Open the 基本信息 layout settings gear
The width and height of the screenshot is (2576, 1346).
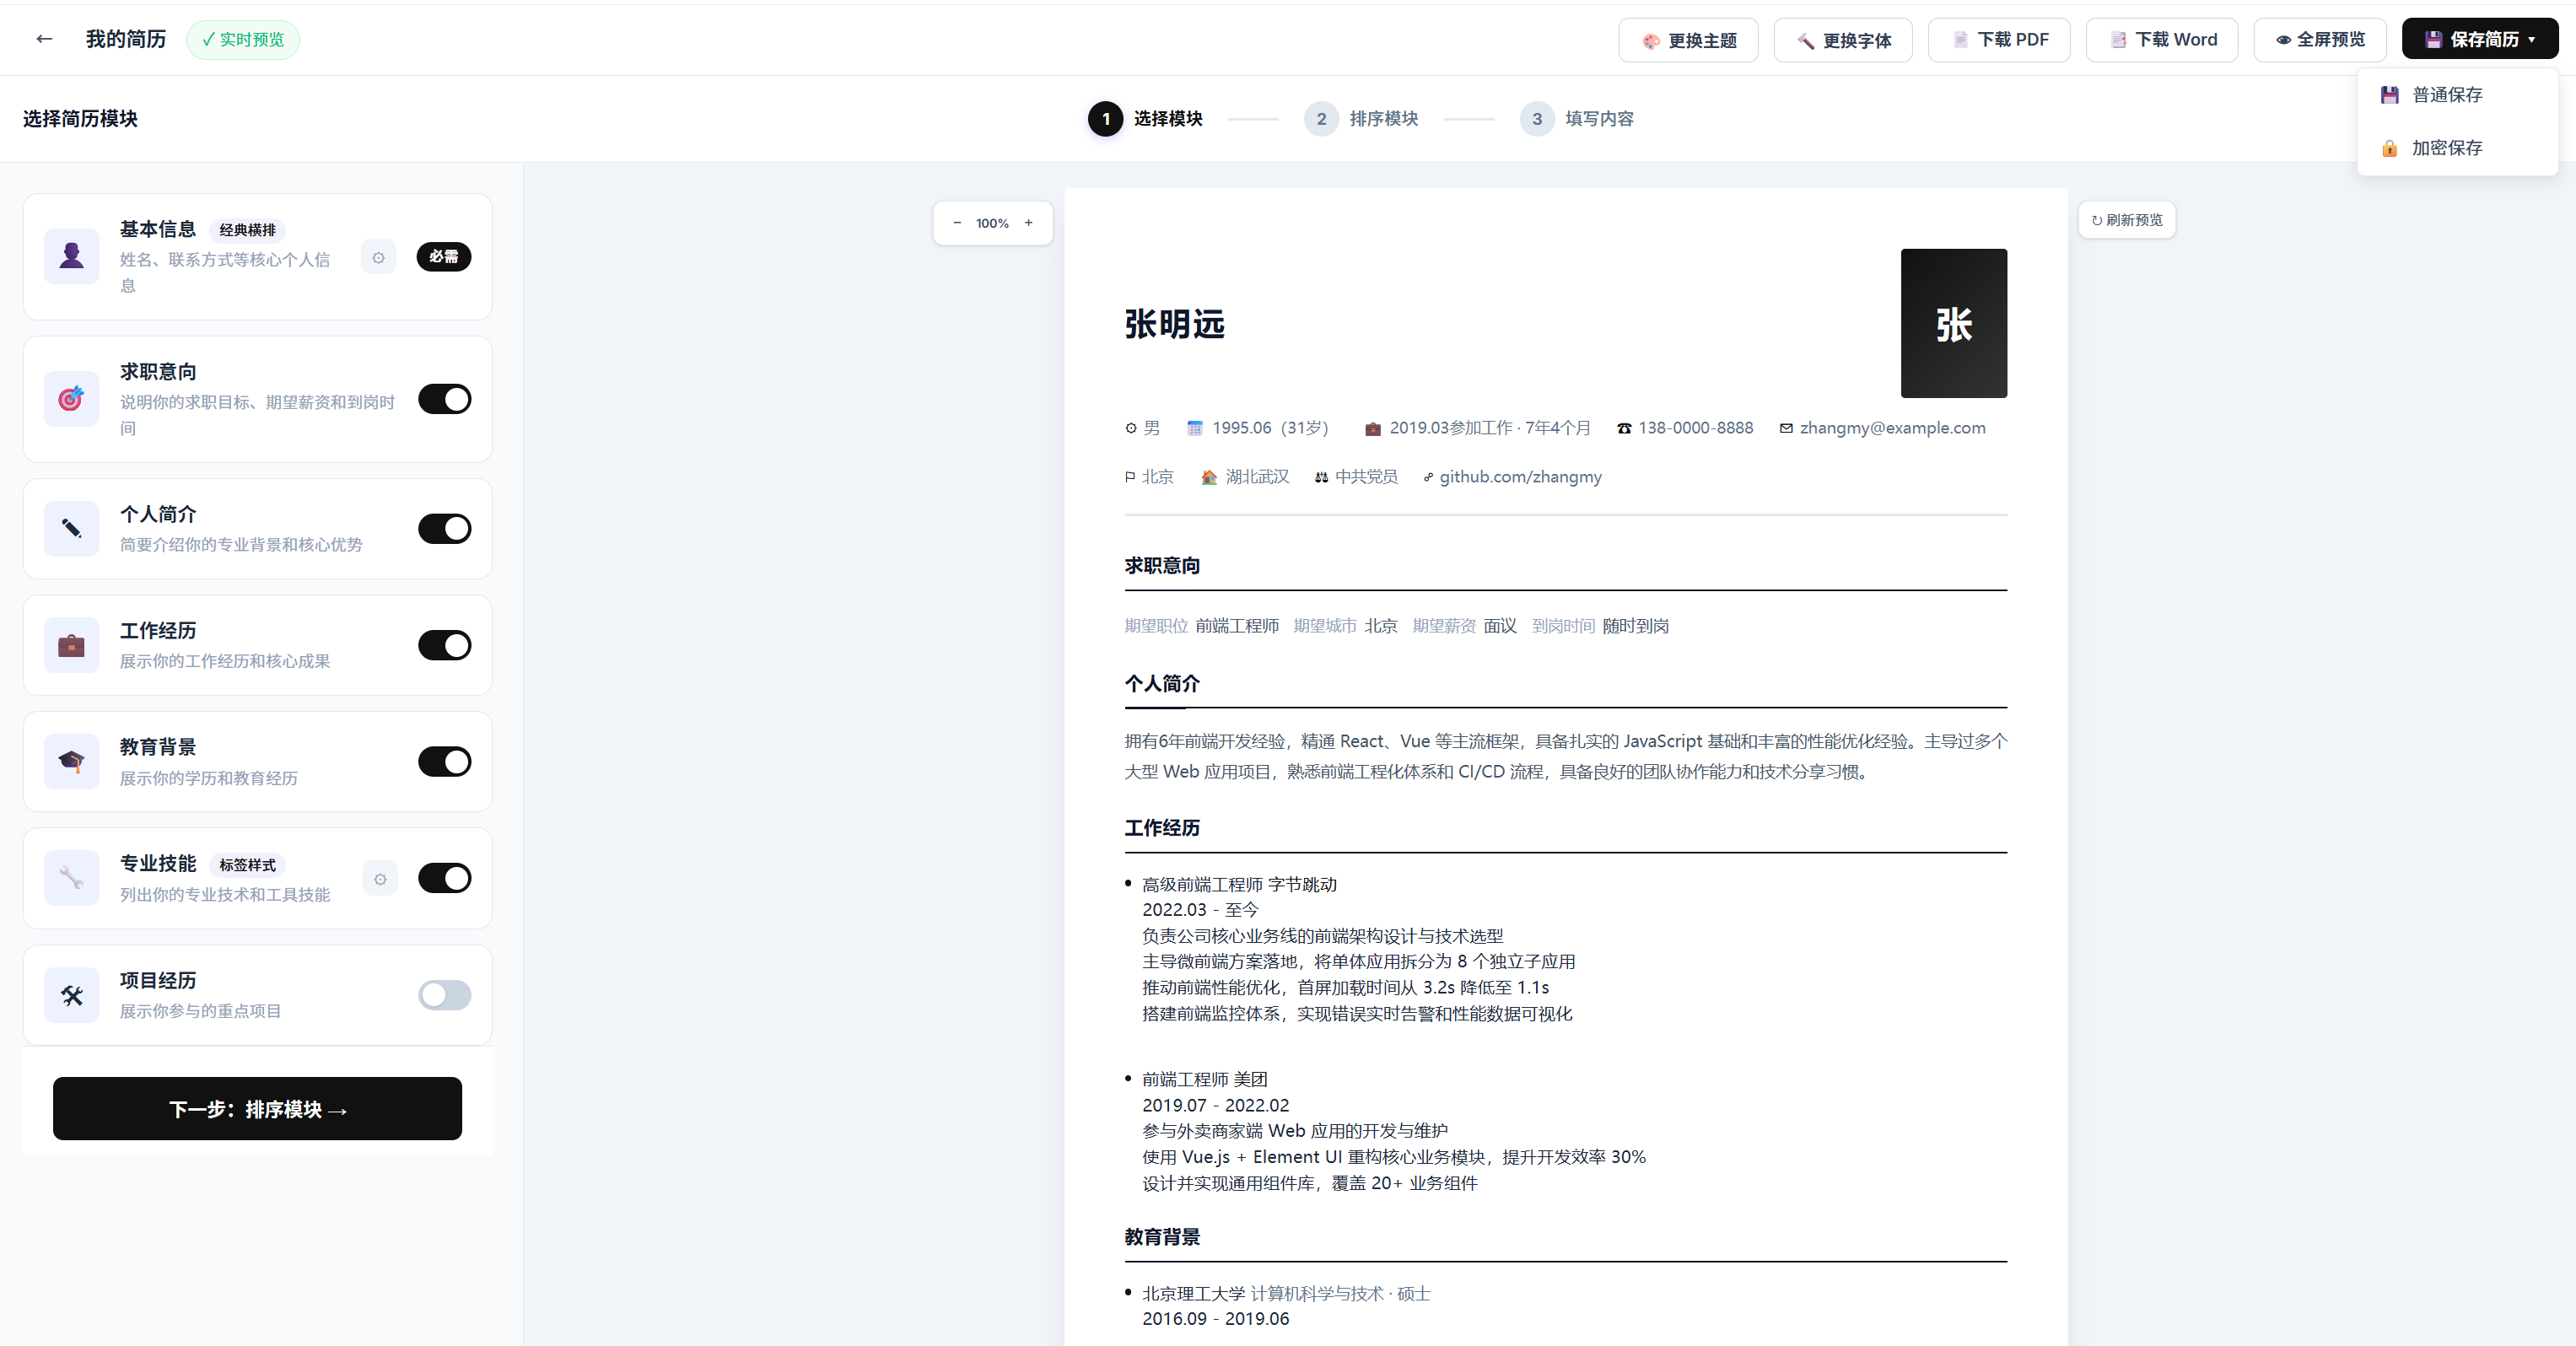coord(378,257)
